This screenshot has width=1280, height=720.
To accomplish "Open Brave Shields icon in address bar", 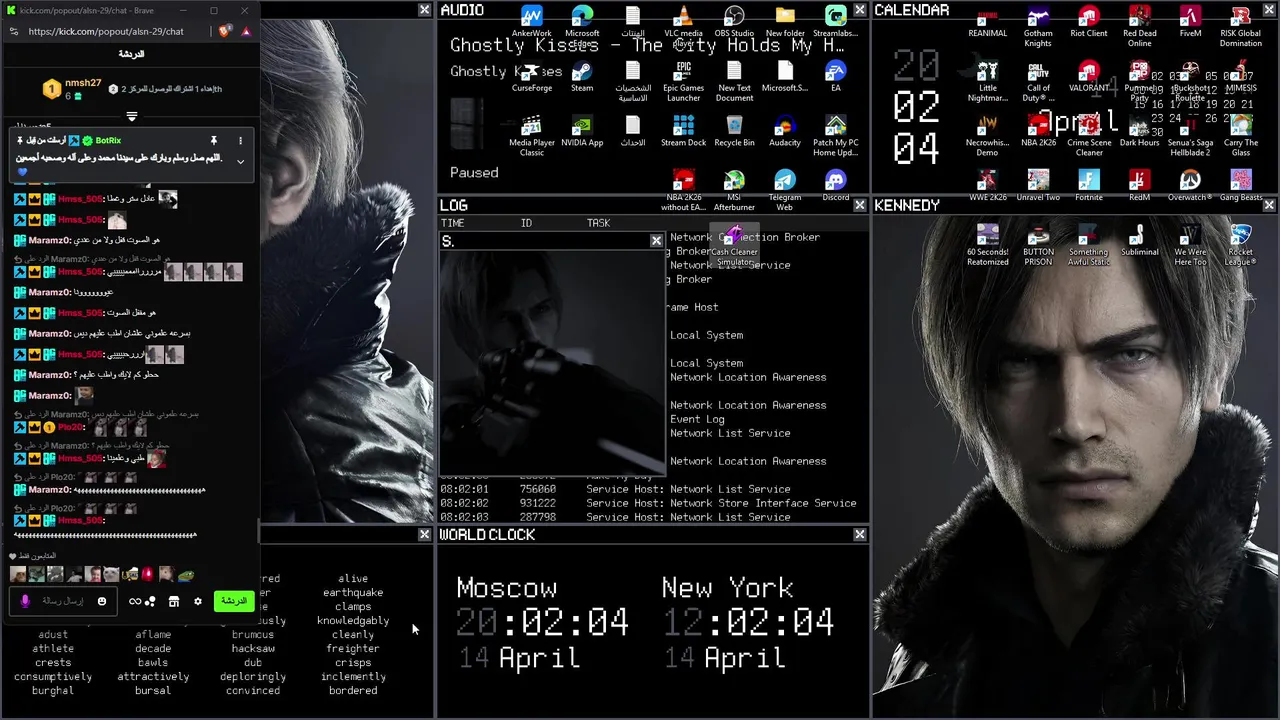I will (x=225, y=31).
